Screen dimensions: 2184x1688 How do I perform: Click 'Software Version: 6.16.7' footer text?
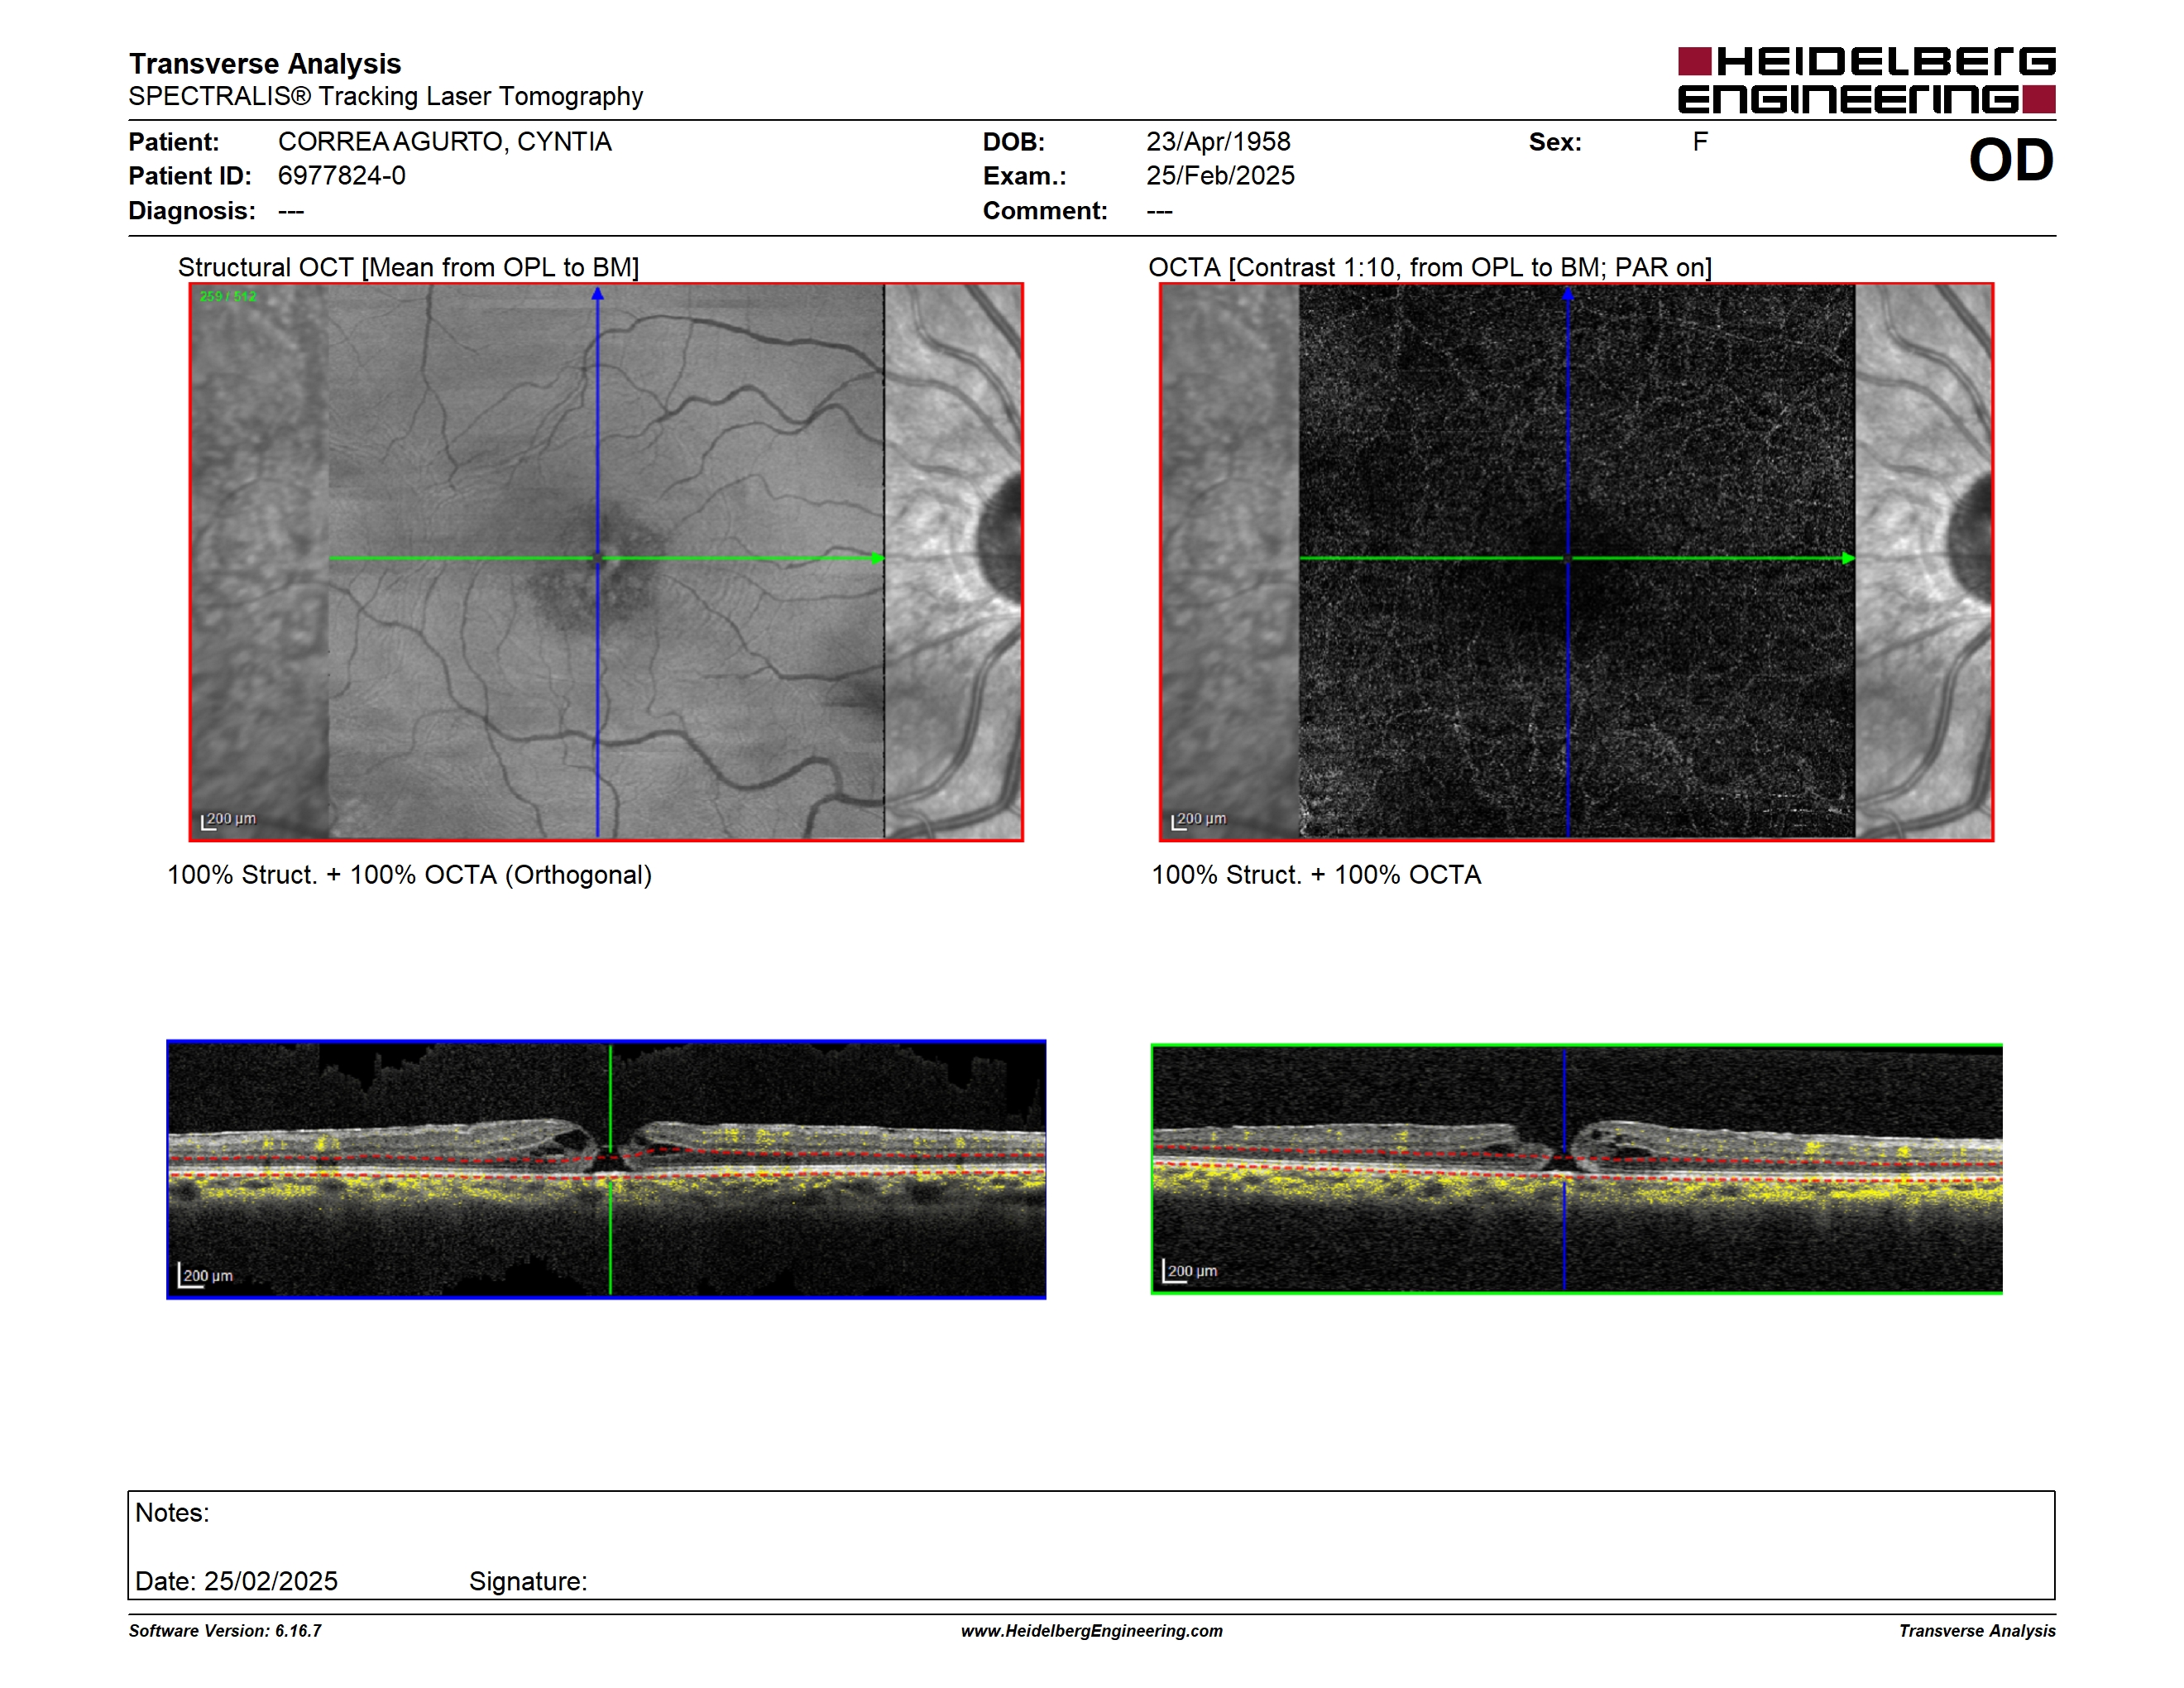click(225, 1631)
